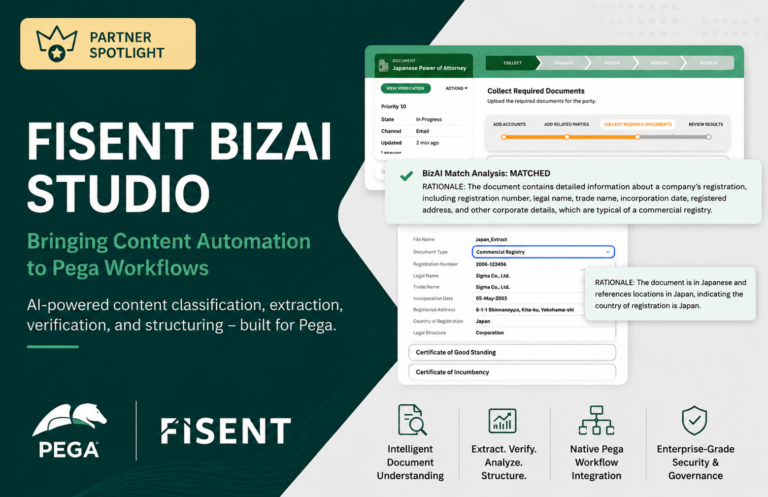768x497 pixels.
Task: Click the Legal Name value Sigma Co., Ltd.
Action: (492, 276)
